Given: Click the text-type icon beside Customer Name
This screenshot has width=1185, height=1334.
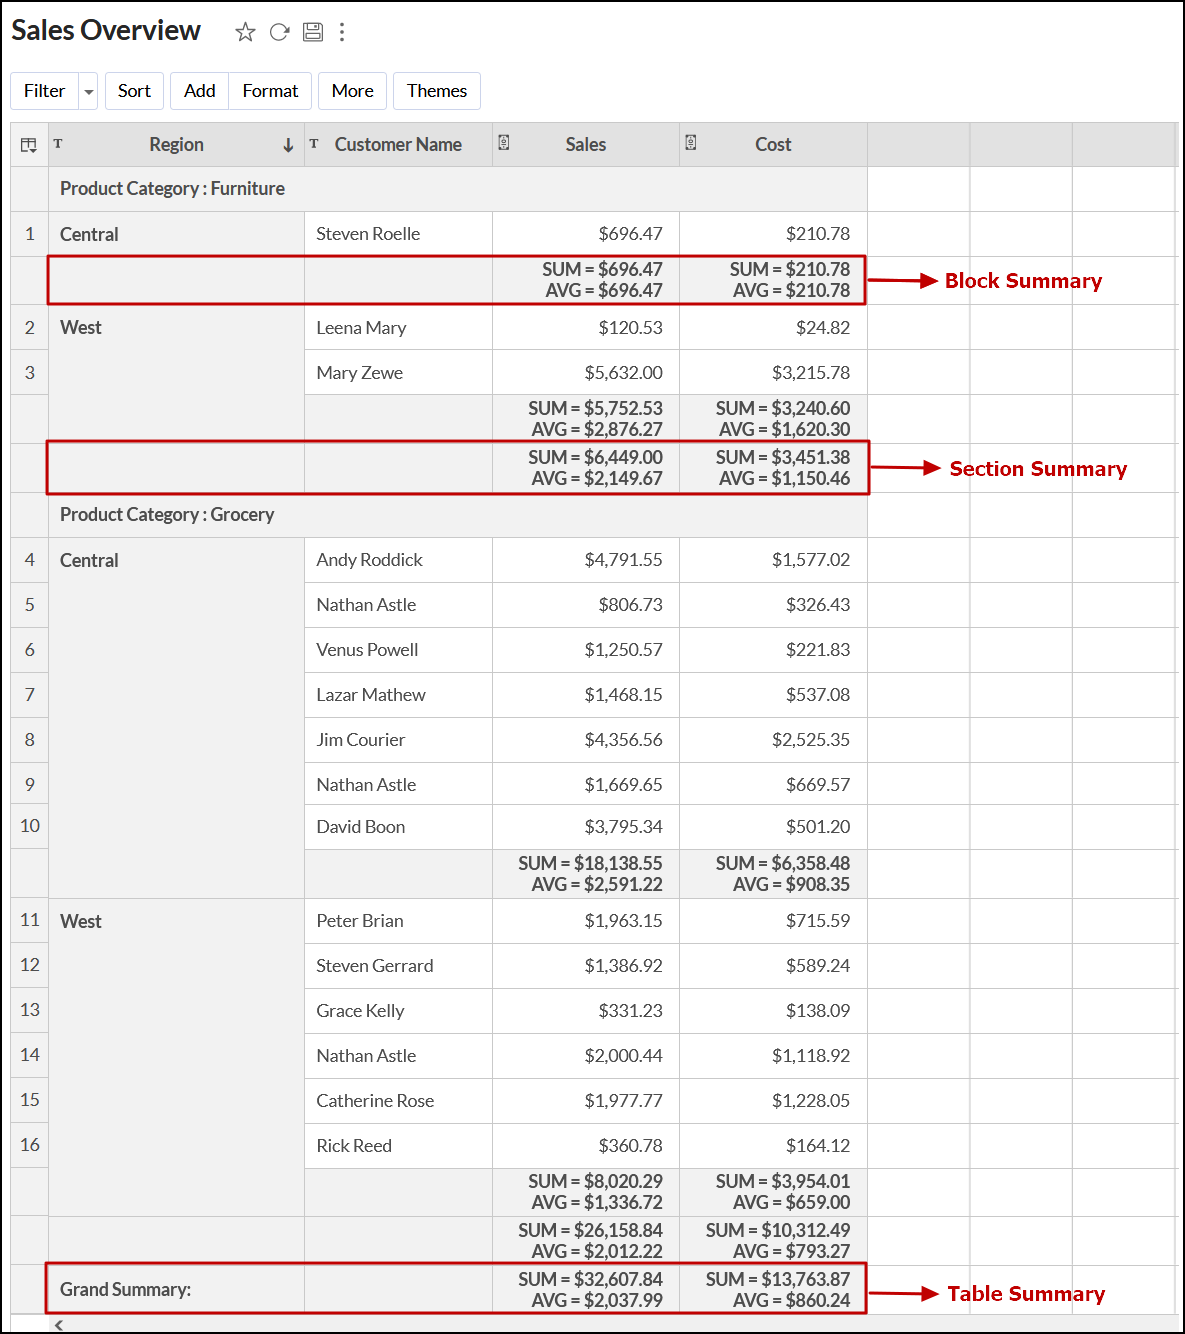Looking at the screenshot, I should [x=314, y=143].
